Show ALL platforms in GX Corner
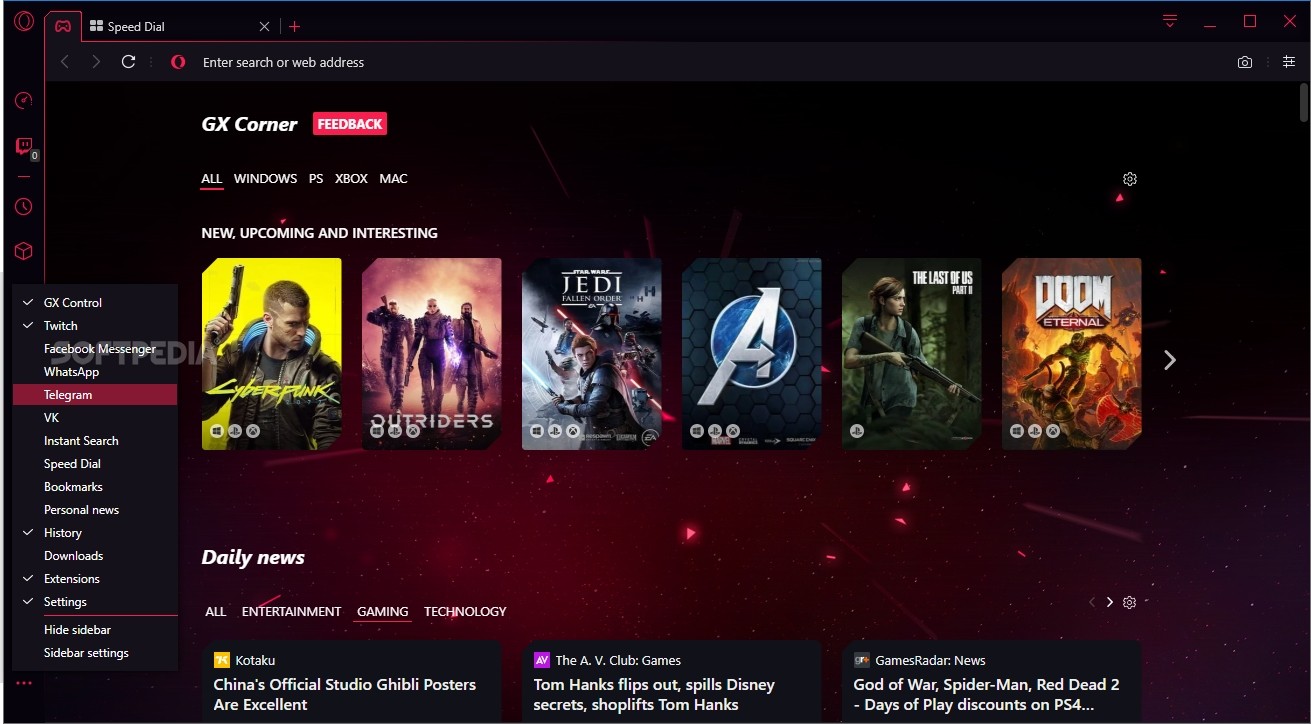Viewport: 1311px width, 724px height. point(211,179)
